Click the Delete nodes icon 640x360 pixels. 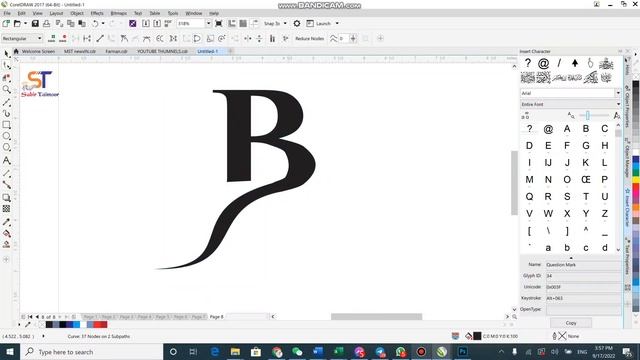[x=63, y=38]
